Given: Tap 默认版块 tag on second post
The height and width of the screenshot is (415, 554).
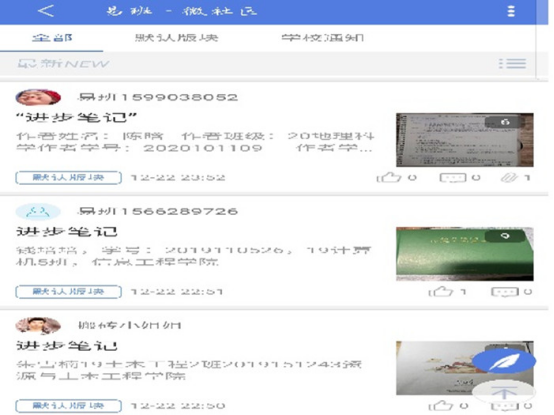Looking at the screenshot, I should click(69, 291).
